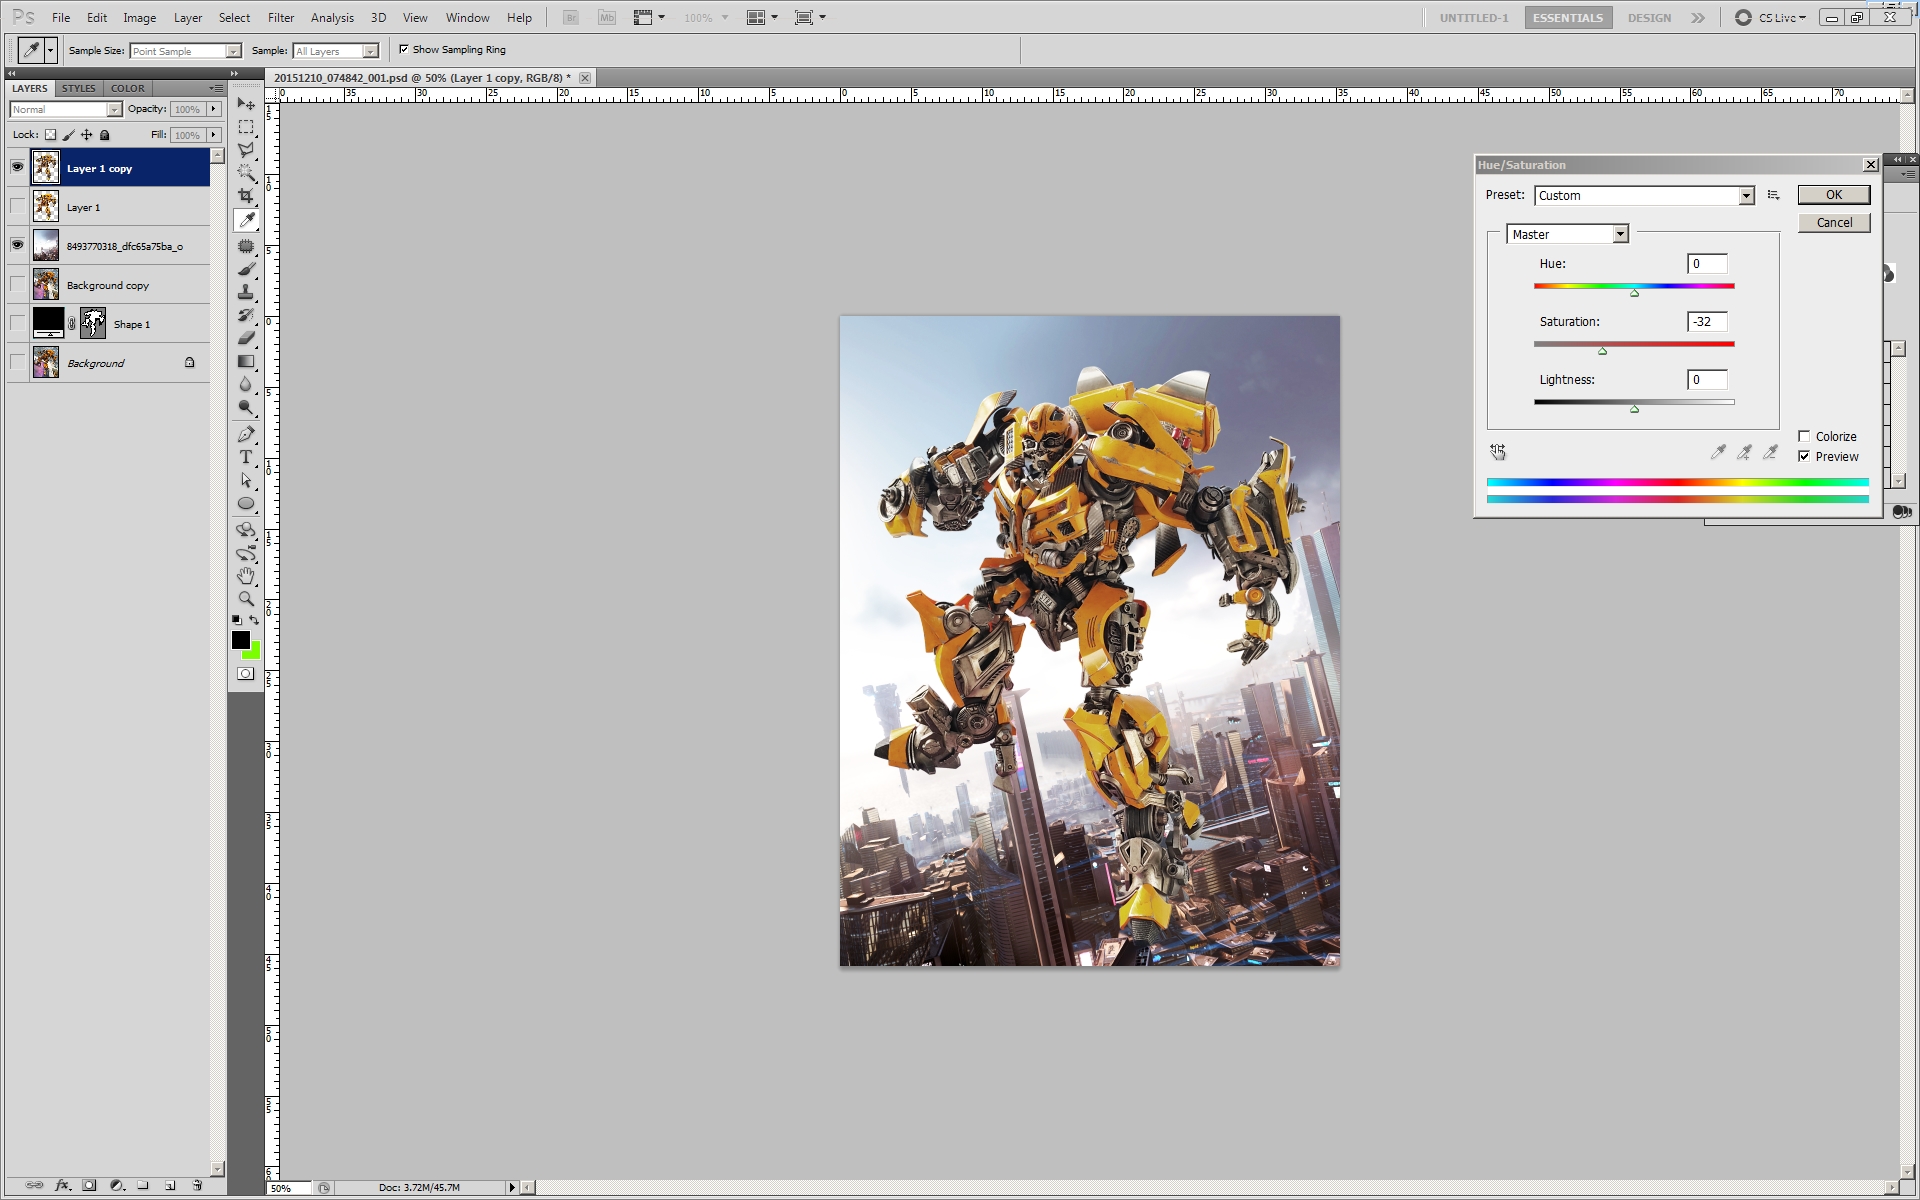
Task: Open Hue/Saturation preset options menu icon
Action: point(1773,195)
